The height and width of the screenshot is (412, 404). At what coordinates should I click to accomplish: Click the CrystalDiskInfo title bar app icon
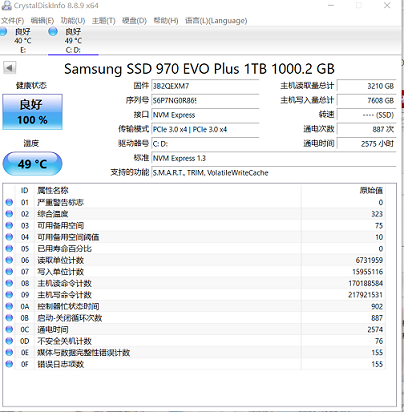point(6,6)
